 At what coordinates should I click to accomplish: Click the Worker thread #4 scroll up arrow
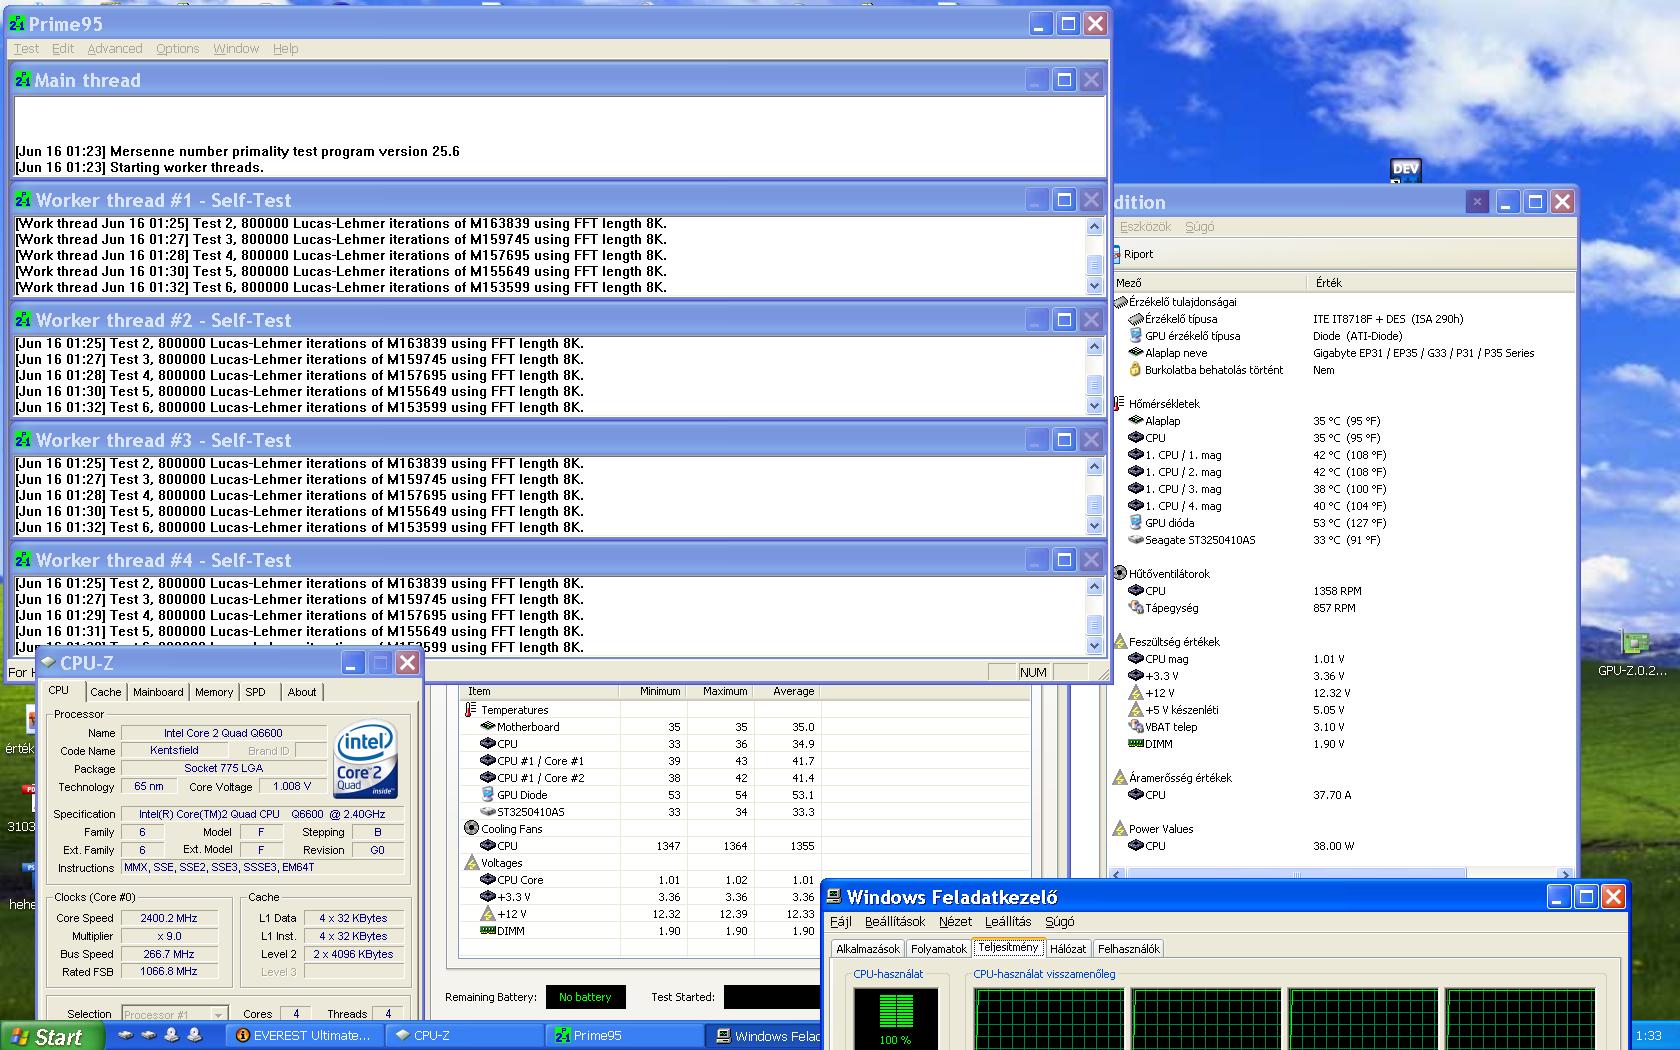[x=1094, y=587]
